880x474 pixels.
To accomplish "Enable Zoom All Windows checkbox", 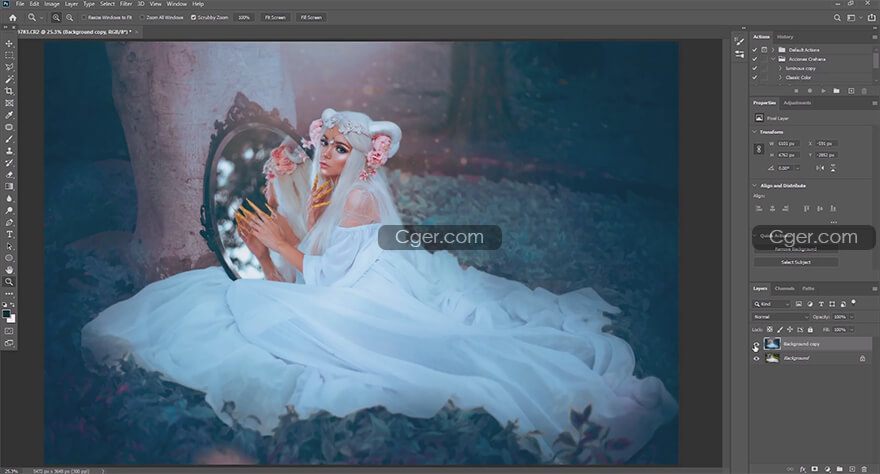I will click(142, 17).
